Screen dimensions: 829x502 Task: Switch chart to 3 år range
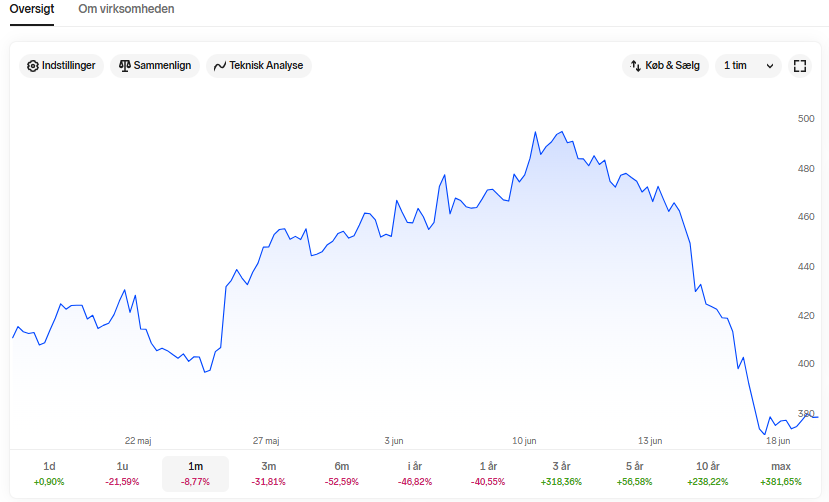561,473
